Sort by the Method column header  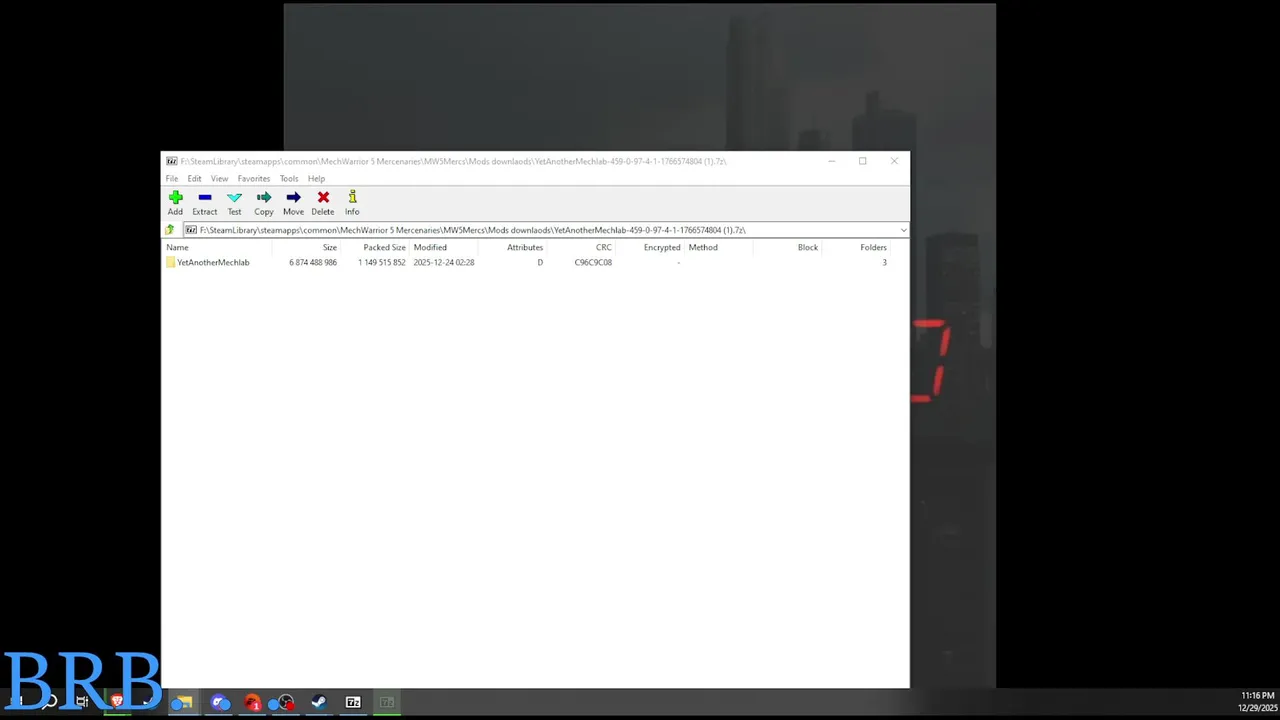[x=703, y=247]
